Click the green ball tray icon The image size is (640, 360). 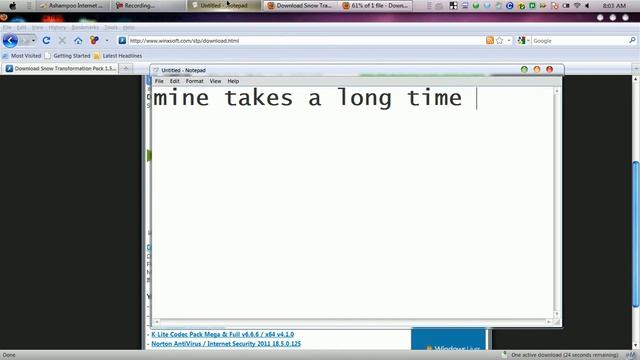click(x=476, y=6)
